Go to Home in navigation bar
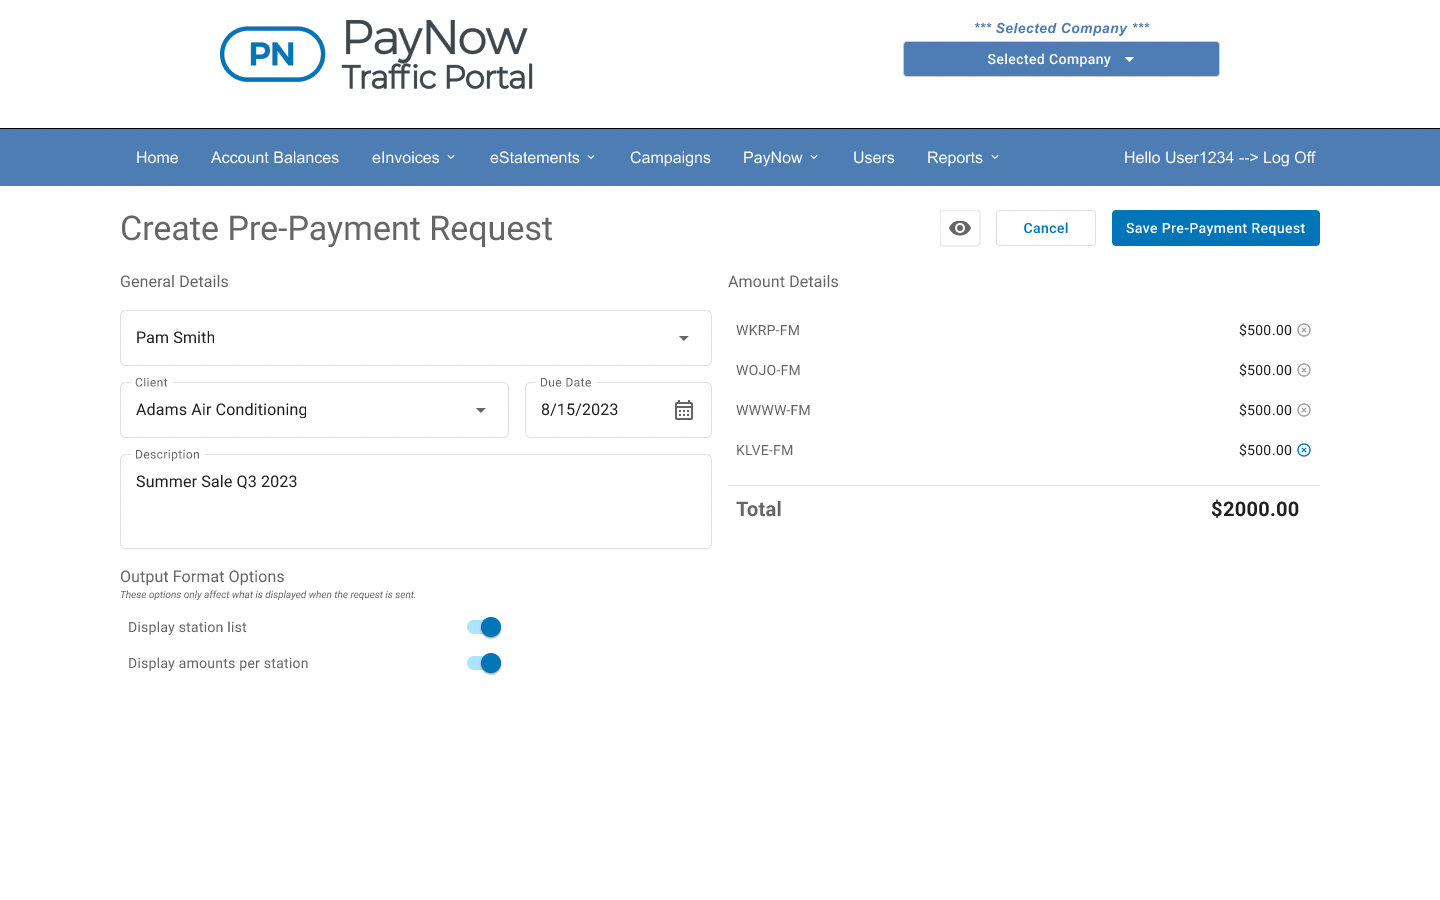This screenshot has width=1440, height=900. click(x=157, y=158)
